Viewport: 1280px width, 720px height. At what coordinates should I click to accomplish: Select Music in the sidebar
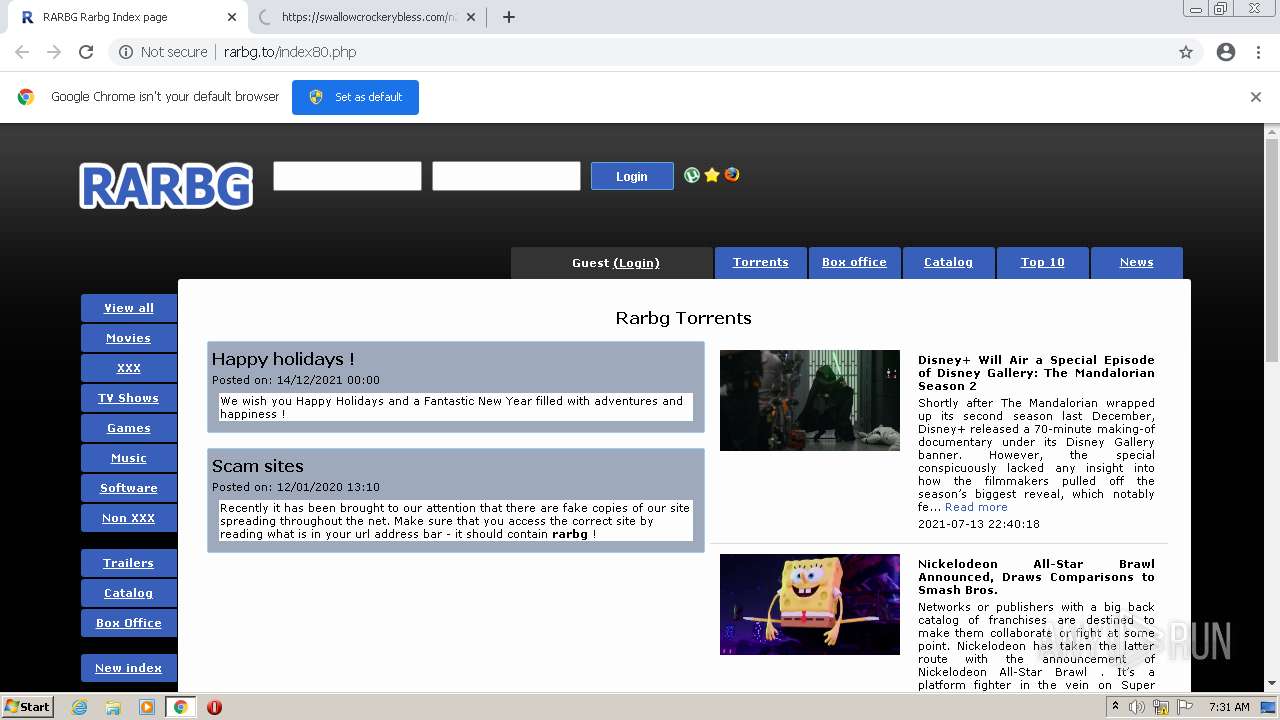coord(129,458)
